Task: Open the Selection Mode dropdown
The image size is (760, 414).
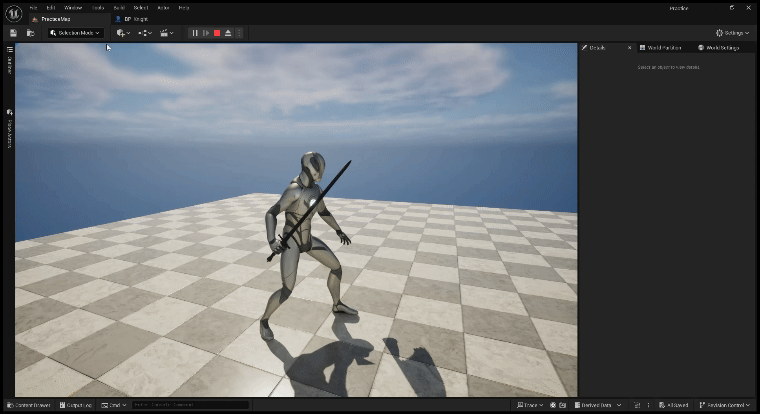Action: [76, 33]
